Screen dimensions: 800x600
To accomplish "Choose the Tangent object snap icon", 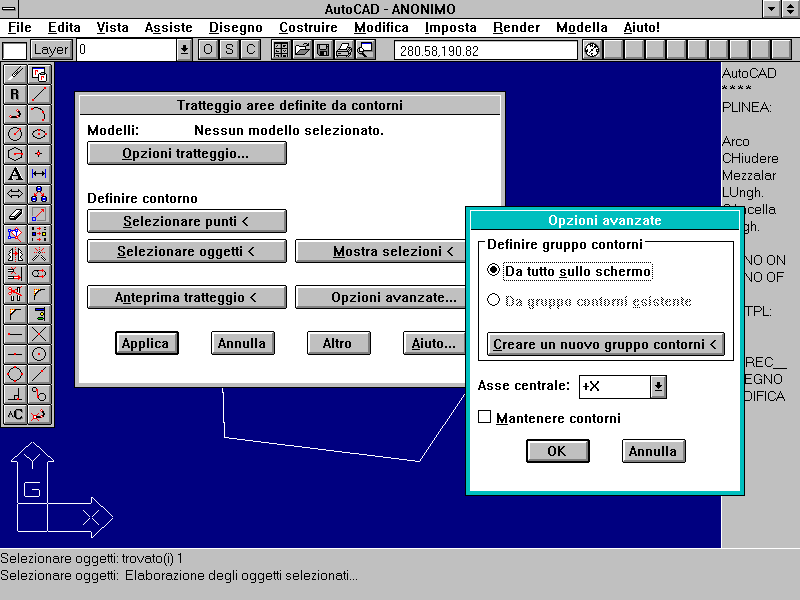I will (39, 394).
